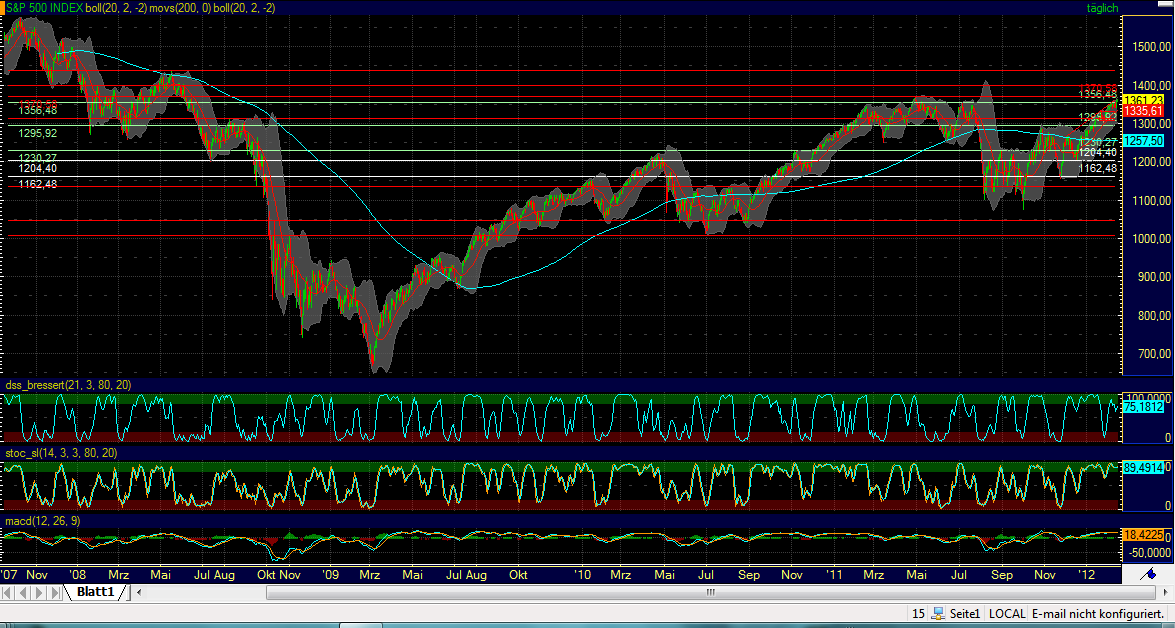Screen dimensions: 1175x628
Task: Jump to first sheet navigation arrow
Action: click(x=8, y=592)
